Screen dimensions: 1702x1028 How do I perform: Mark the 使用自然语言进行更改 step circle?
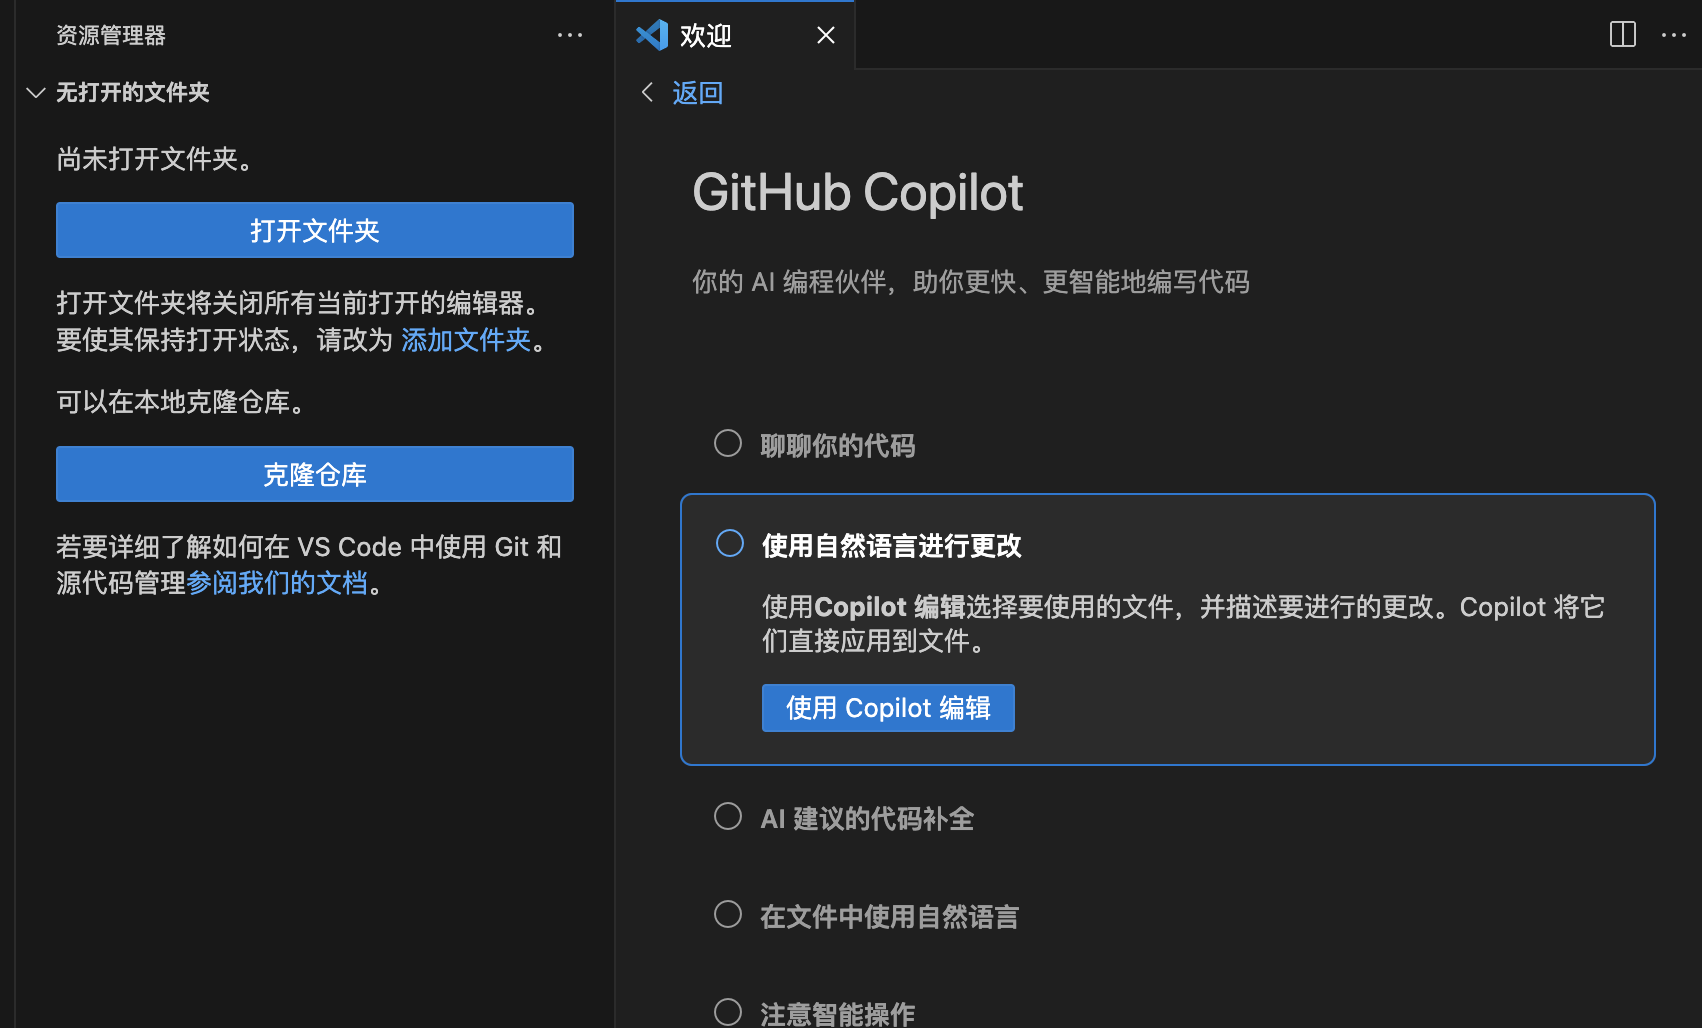click(730, 543)
